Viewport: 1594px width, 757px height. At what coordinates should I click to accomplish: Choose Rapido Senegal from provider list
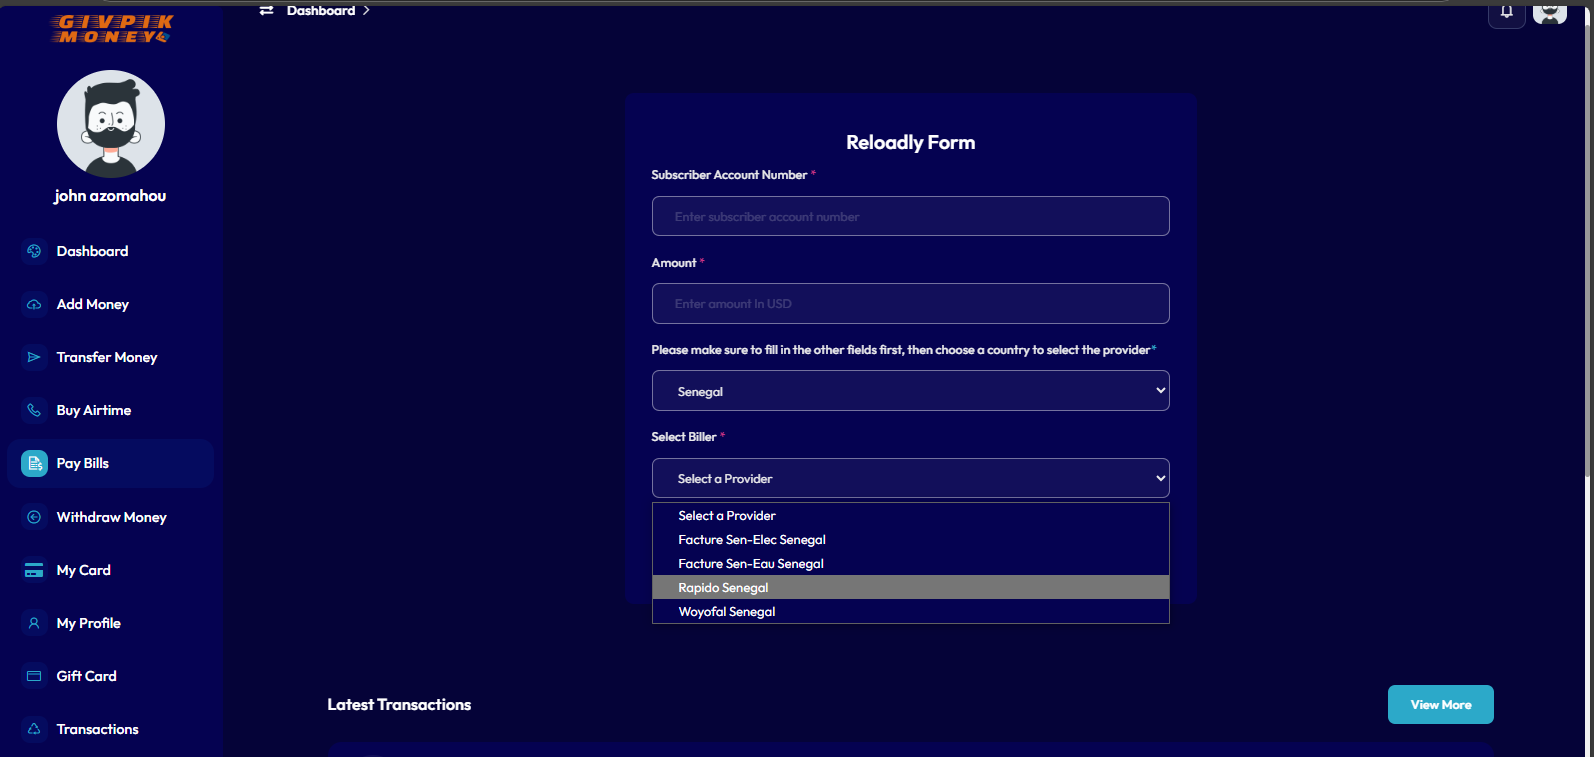click(723, 588)
